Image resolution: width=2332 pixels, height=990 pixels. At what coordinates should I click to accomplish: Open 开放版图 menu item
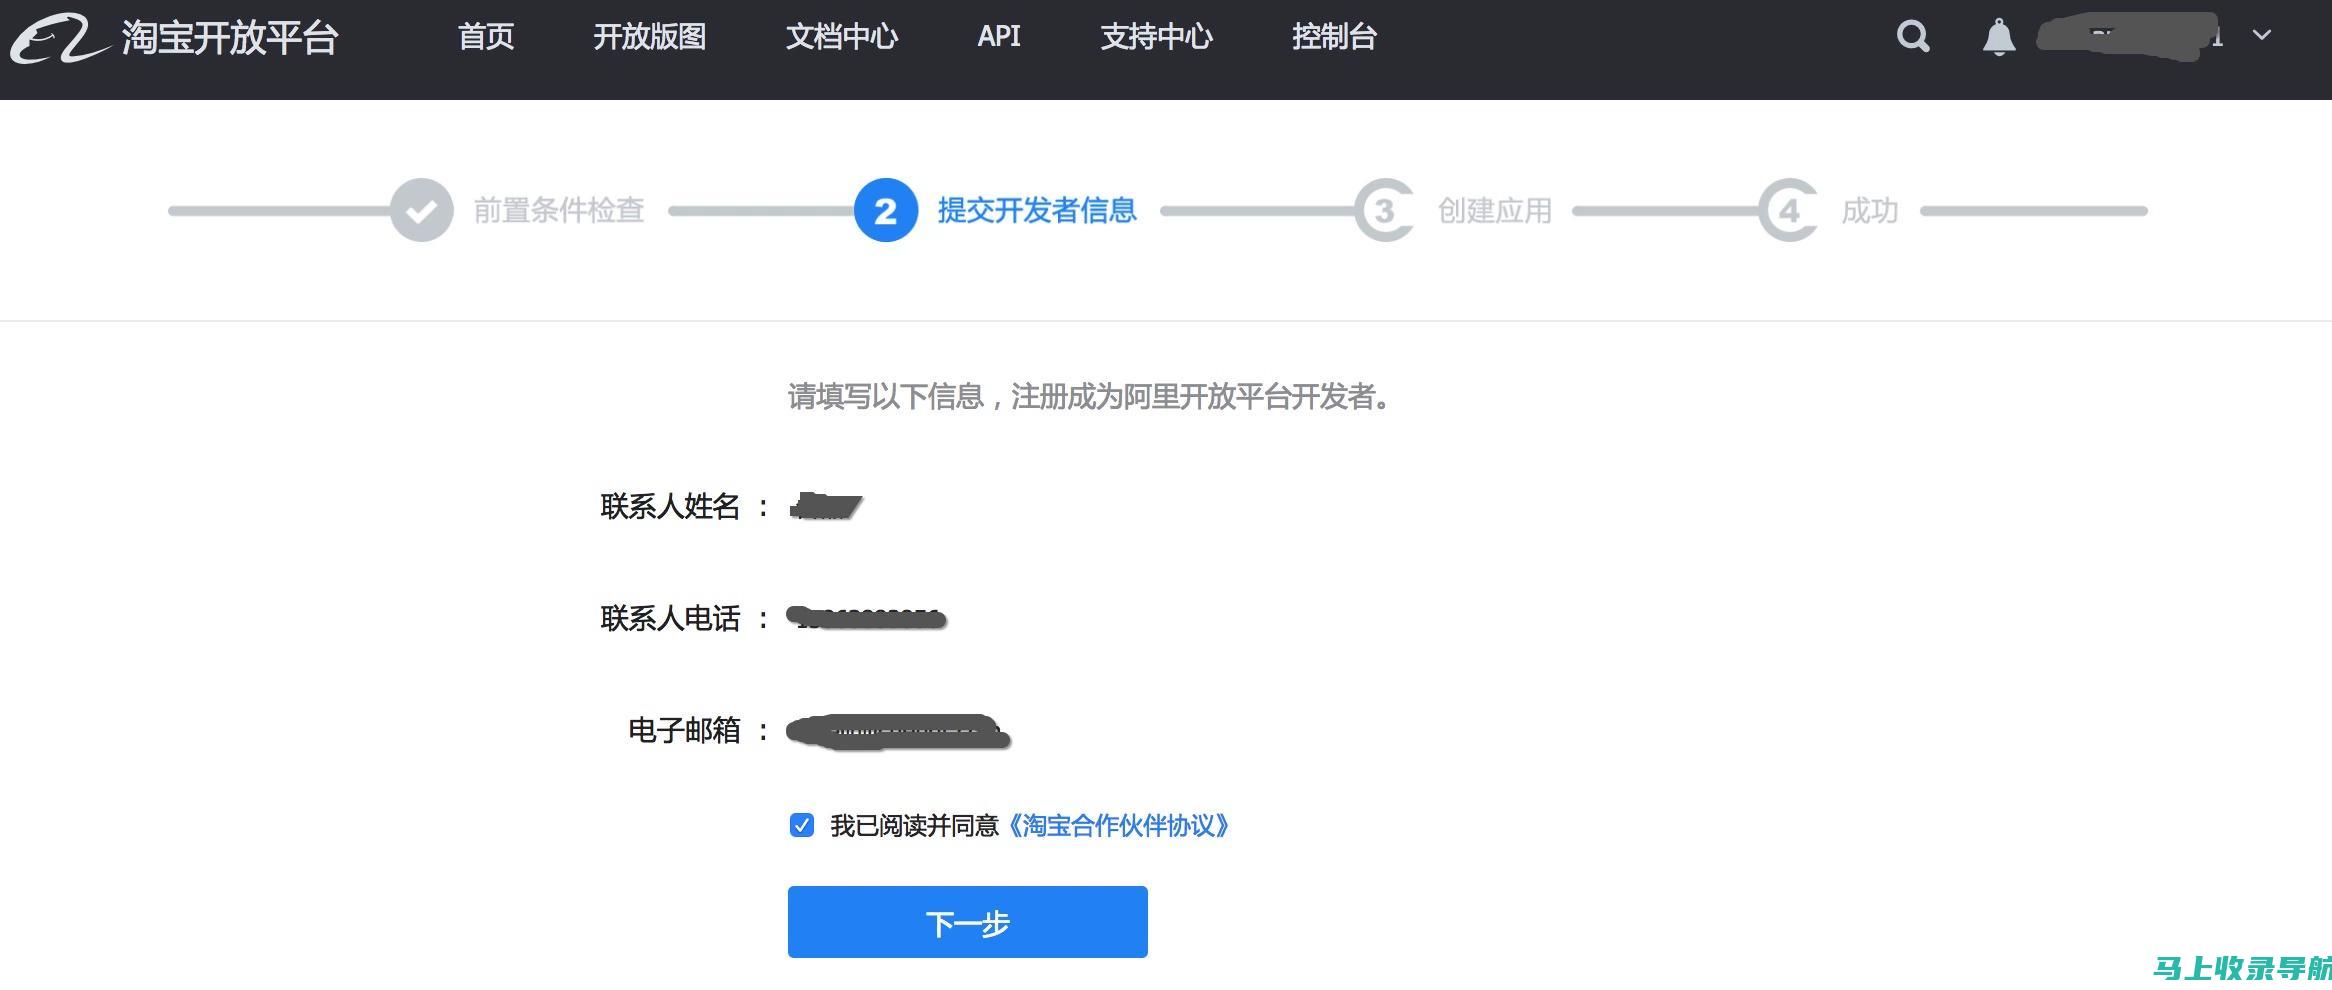click(650, 37)
